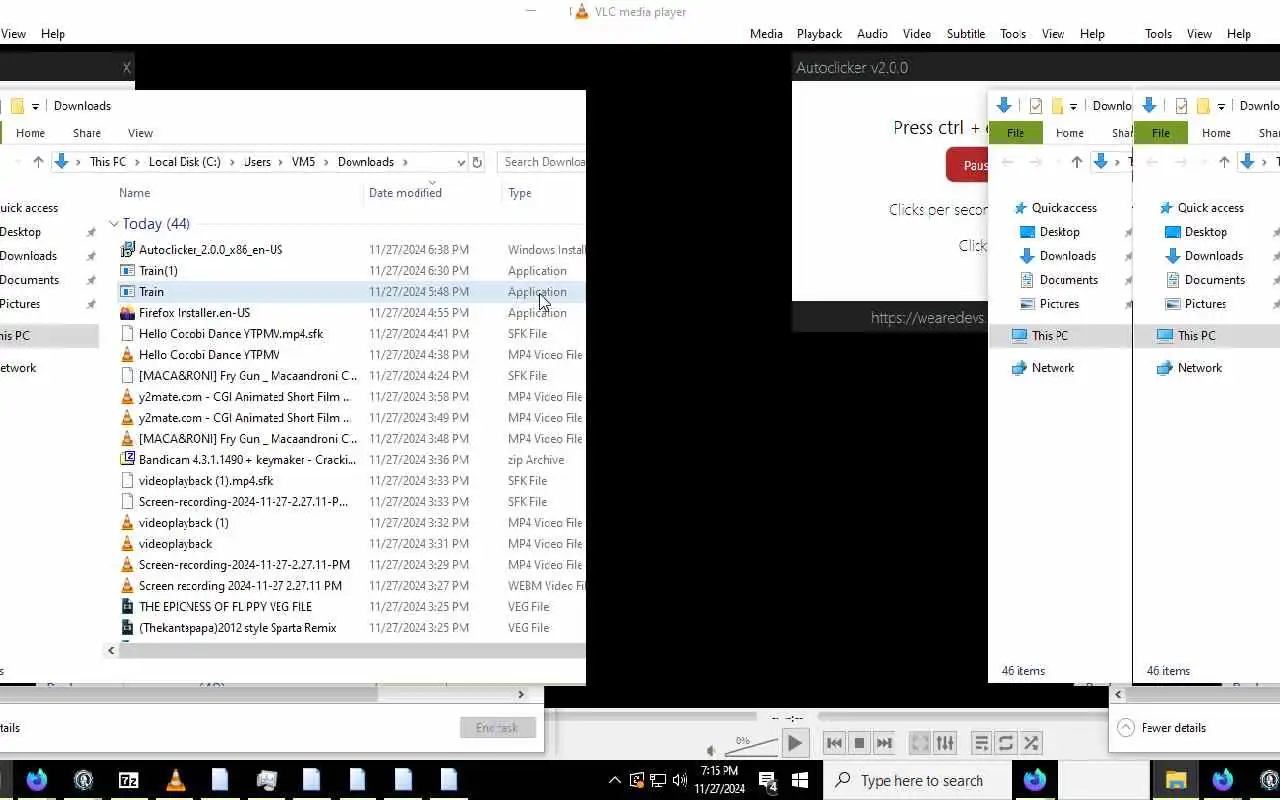This screenshot has width=1280, height=800.
Task: Click VLC's previous track button
Action: pyautogui.click(x=834, y=743)
